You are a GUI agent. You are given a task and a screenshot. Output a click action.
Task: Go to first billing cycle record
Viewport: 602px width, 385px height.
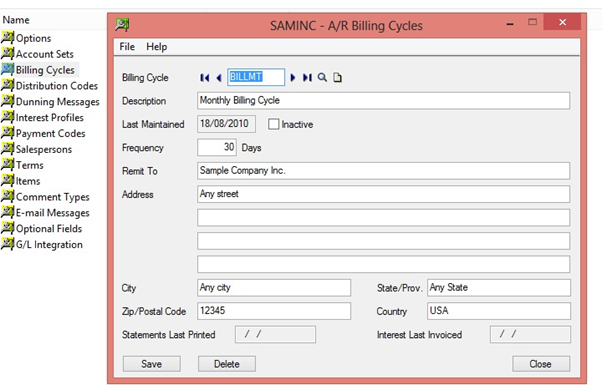[x=205, y=78]
